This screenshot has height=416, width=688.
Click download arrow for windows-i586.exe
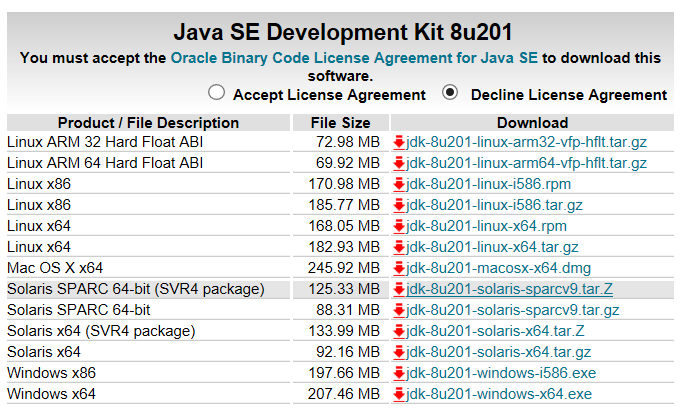point(399,373)
